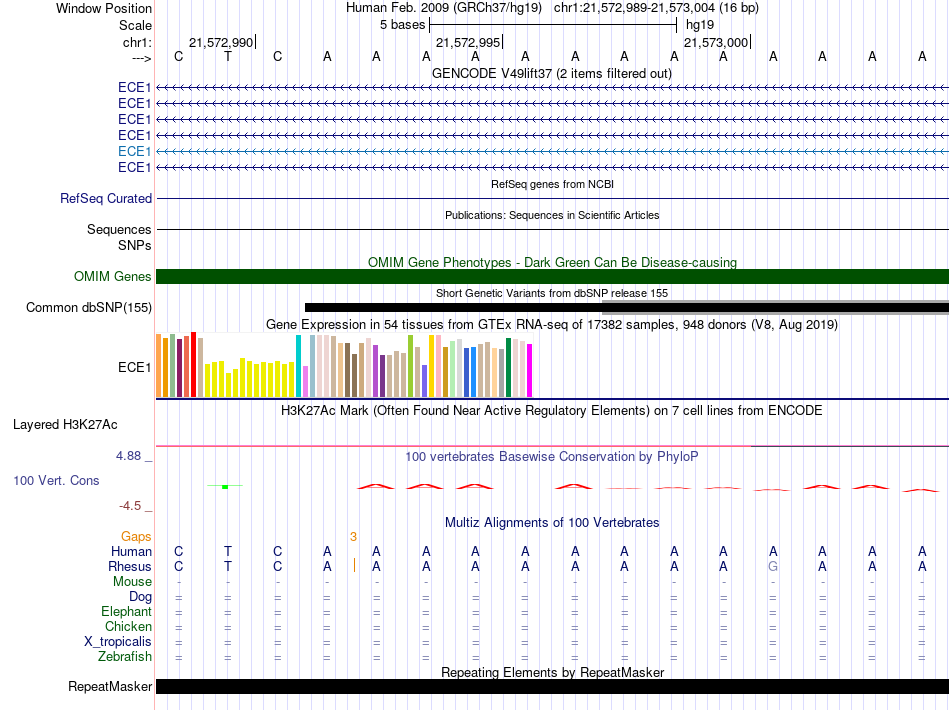Screen dimensions: 950x710
Task: Click the gray G in Rhesus row
Action: pos(772,566)
